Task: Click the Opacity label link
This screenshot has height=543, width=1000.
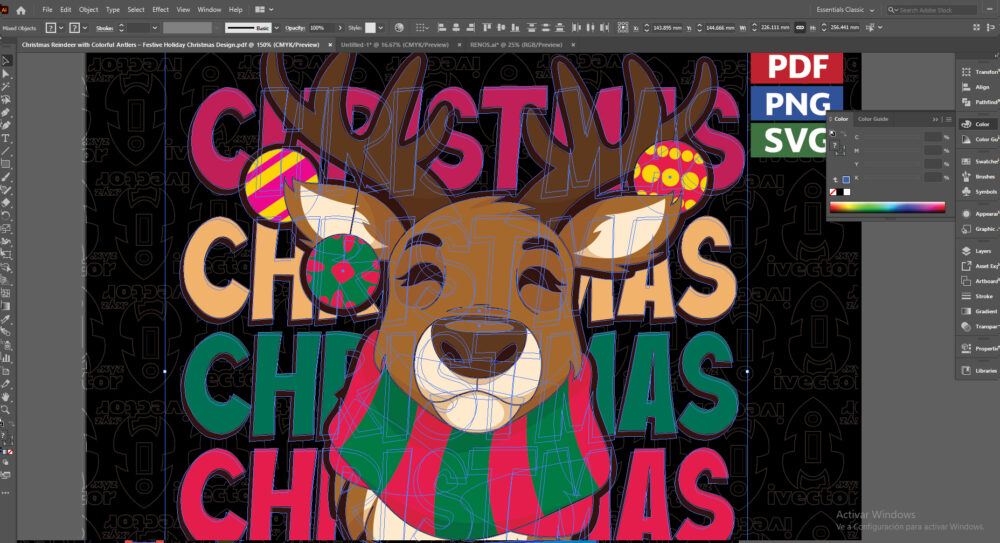Action: [x=295, y=28]
